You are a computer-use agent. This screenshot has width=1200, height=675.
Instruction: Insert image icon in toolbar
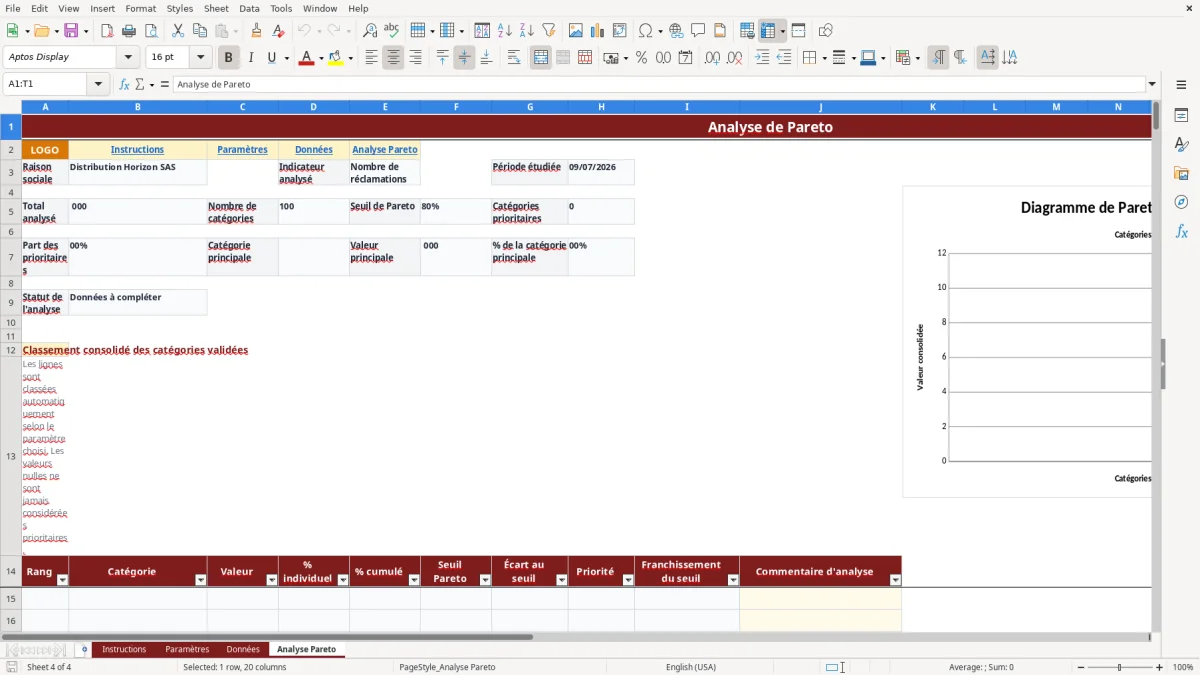point(576,31)
